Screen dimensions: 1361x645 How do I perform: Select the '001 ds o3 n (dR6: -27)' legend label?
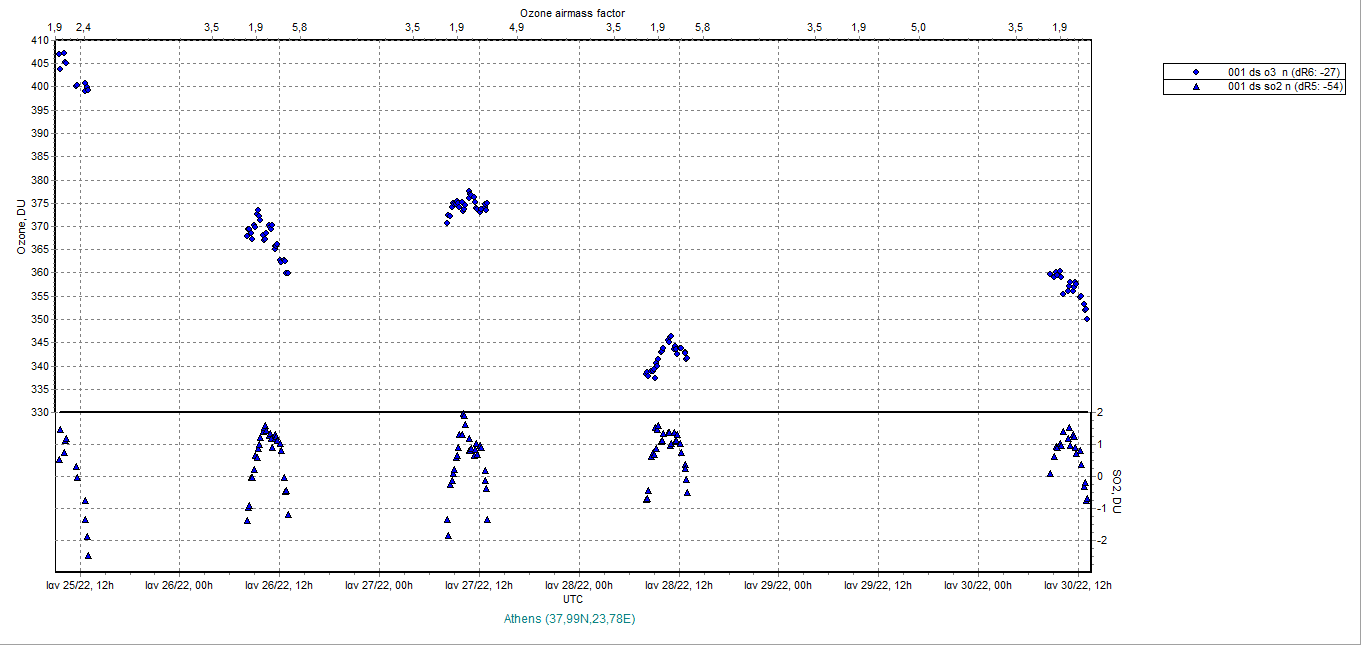(1285, 73)
